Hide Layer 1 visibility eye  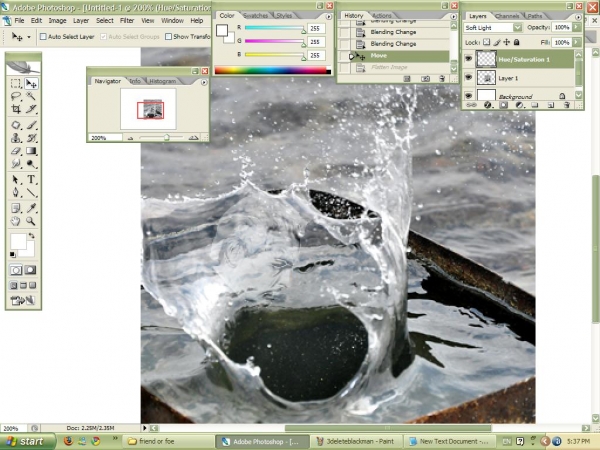468,78
